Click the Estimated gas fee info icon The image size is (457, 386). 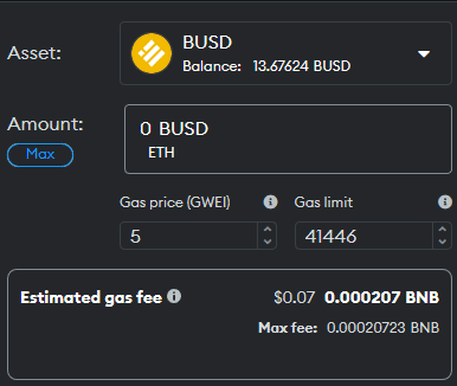(x=174, y=296)
